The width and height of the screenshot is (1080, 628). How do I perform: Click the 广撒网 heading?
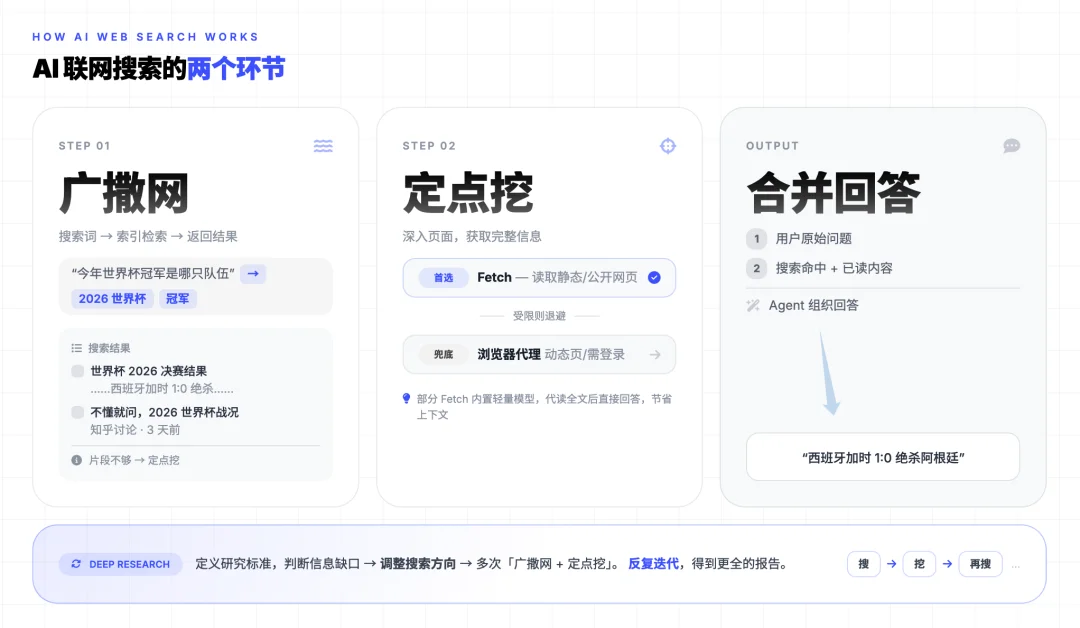click(124, 193)
